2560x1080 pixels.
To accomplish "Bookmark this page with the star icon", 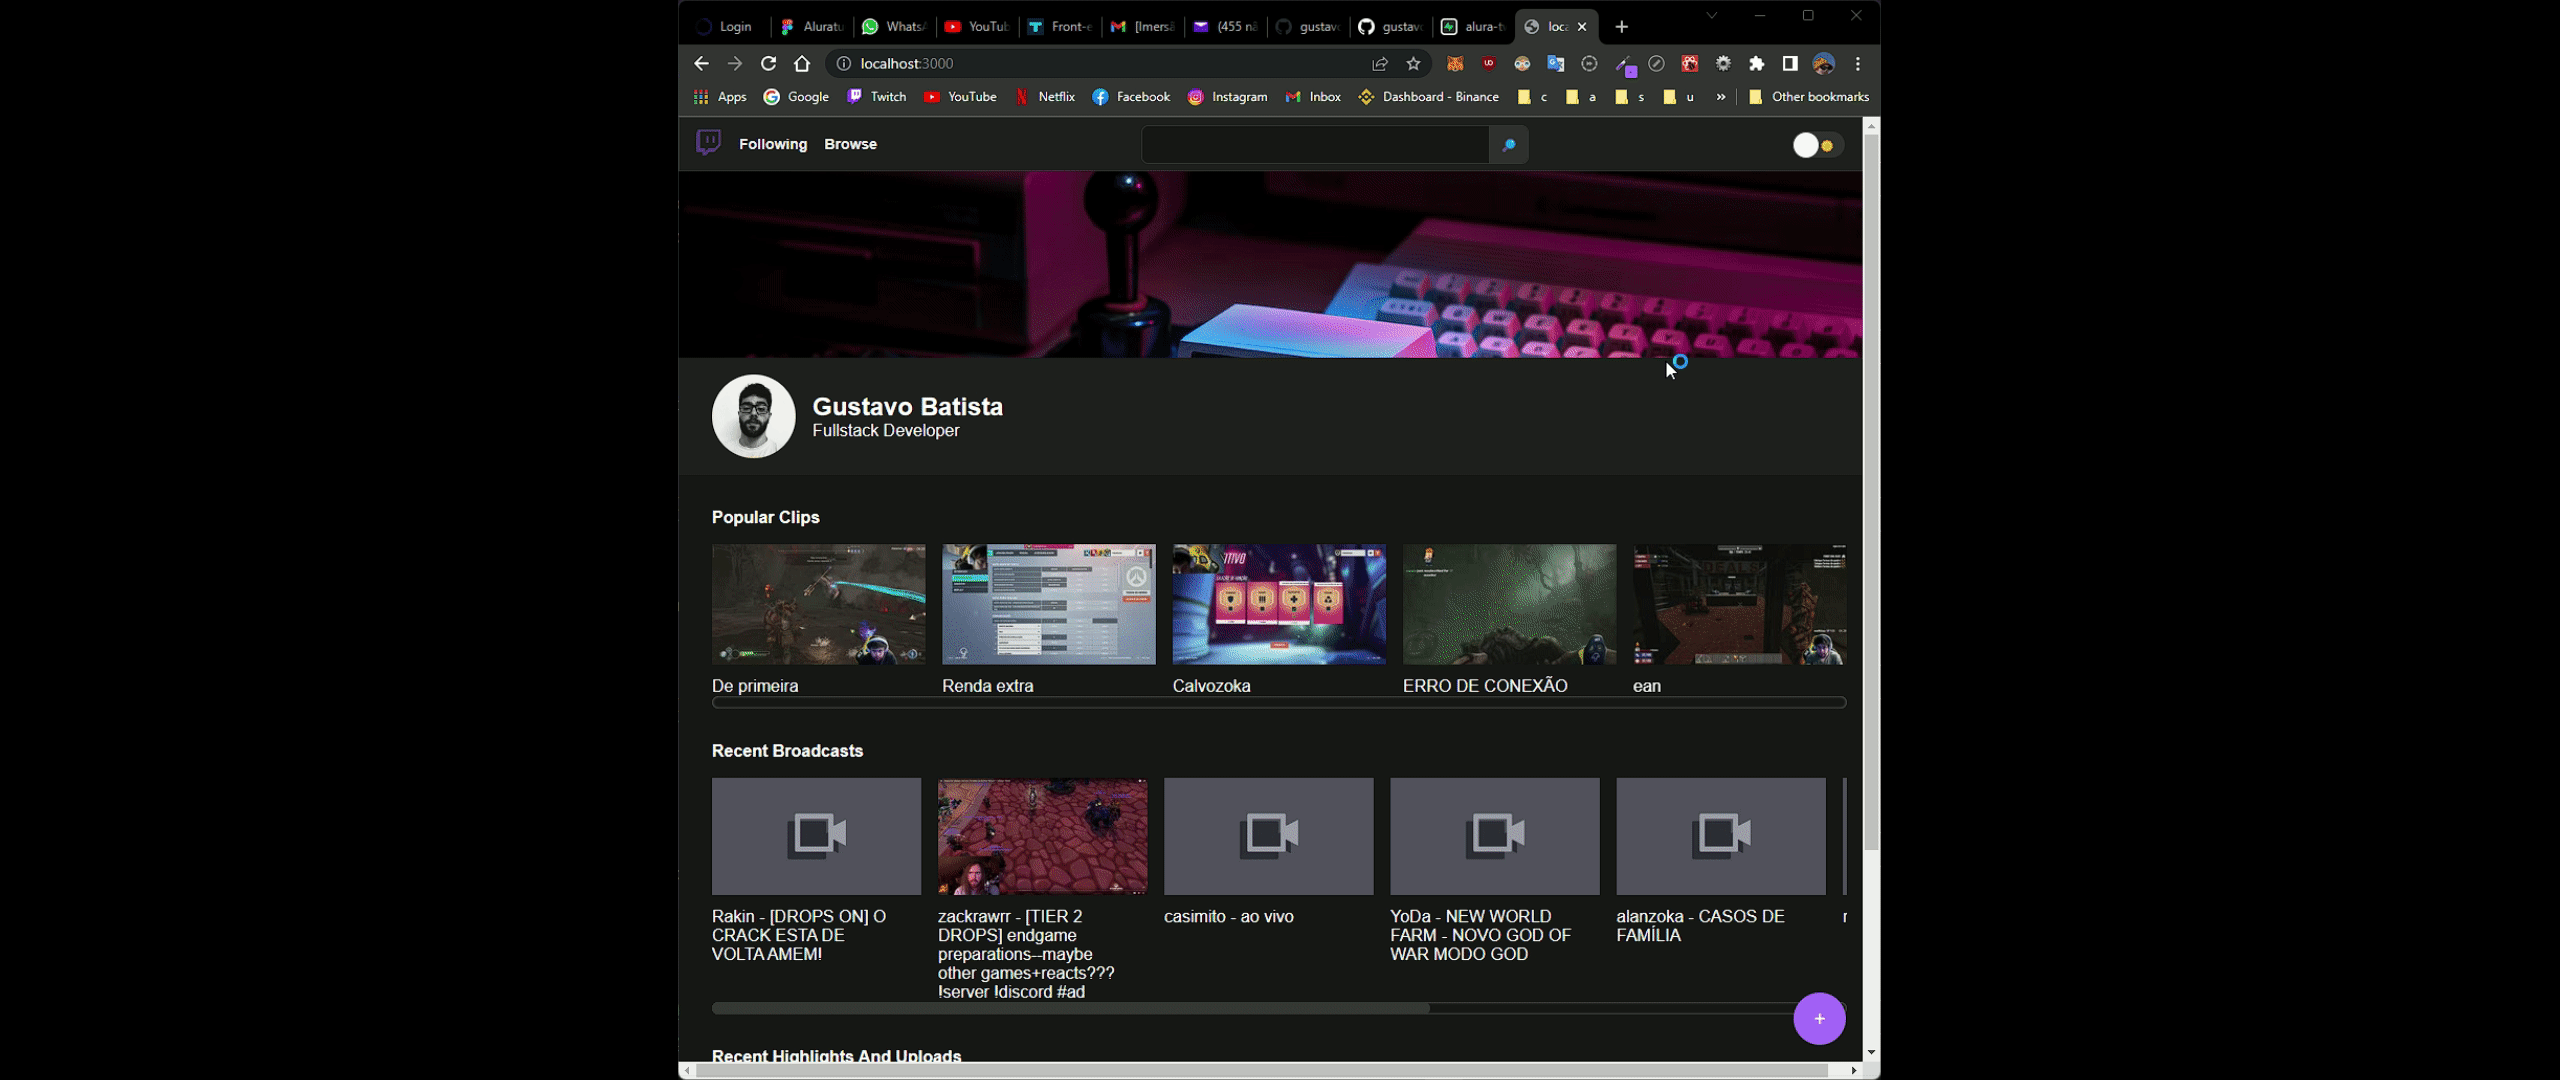I will 1413,64.
